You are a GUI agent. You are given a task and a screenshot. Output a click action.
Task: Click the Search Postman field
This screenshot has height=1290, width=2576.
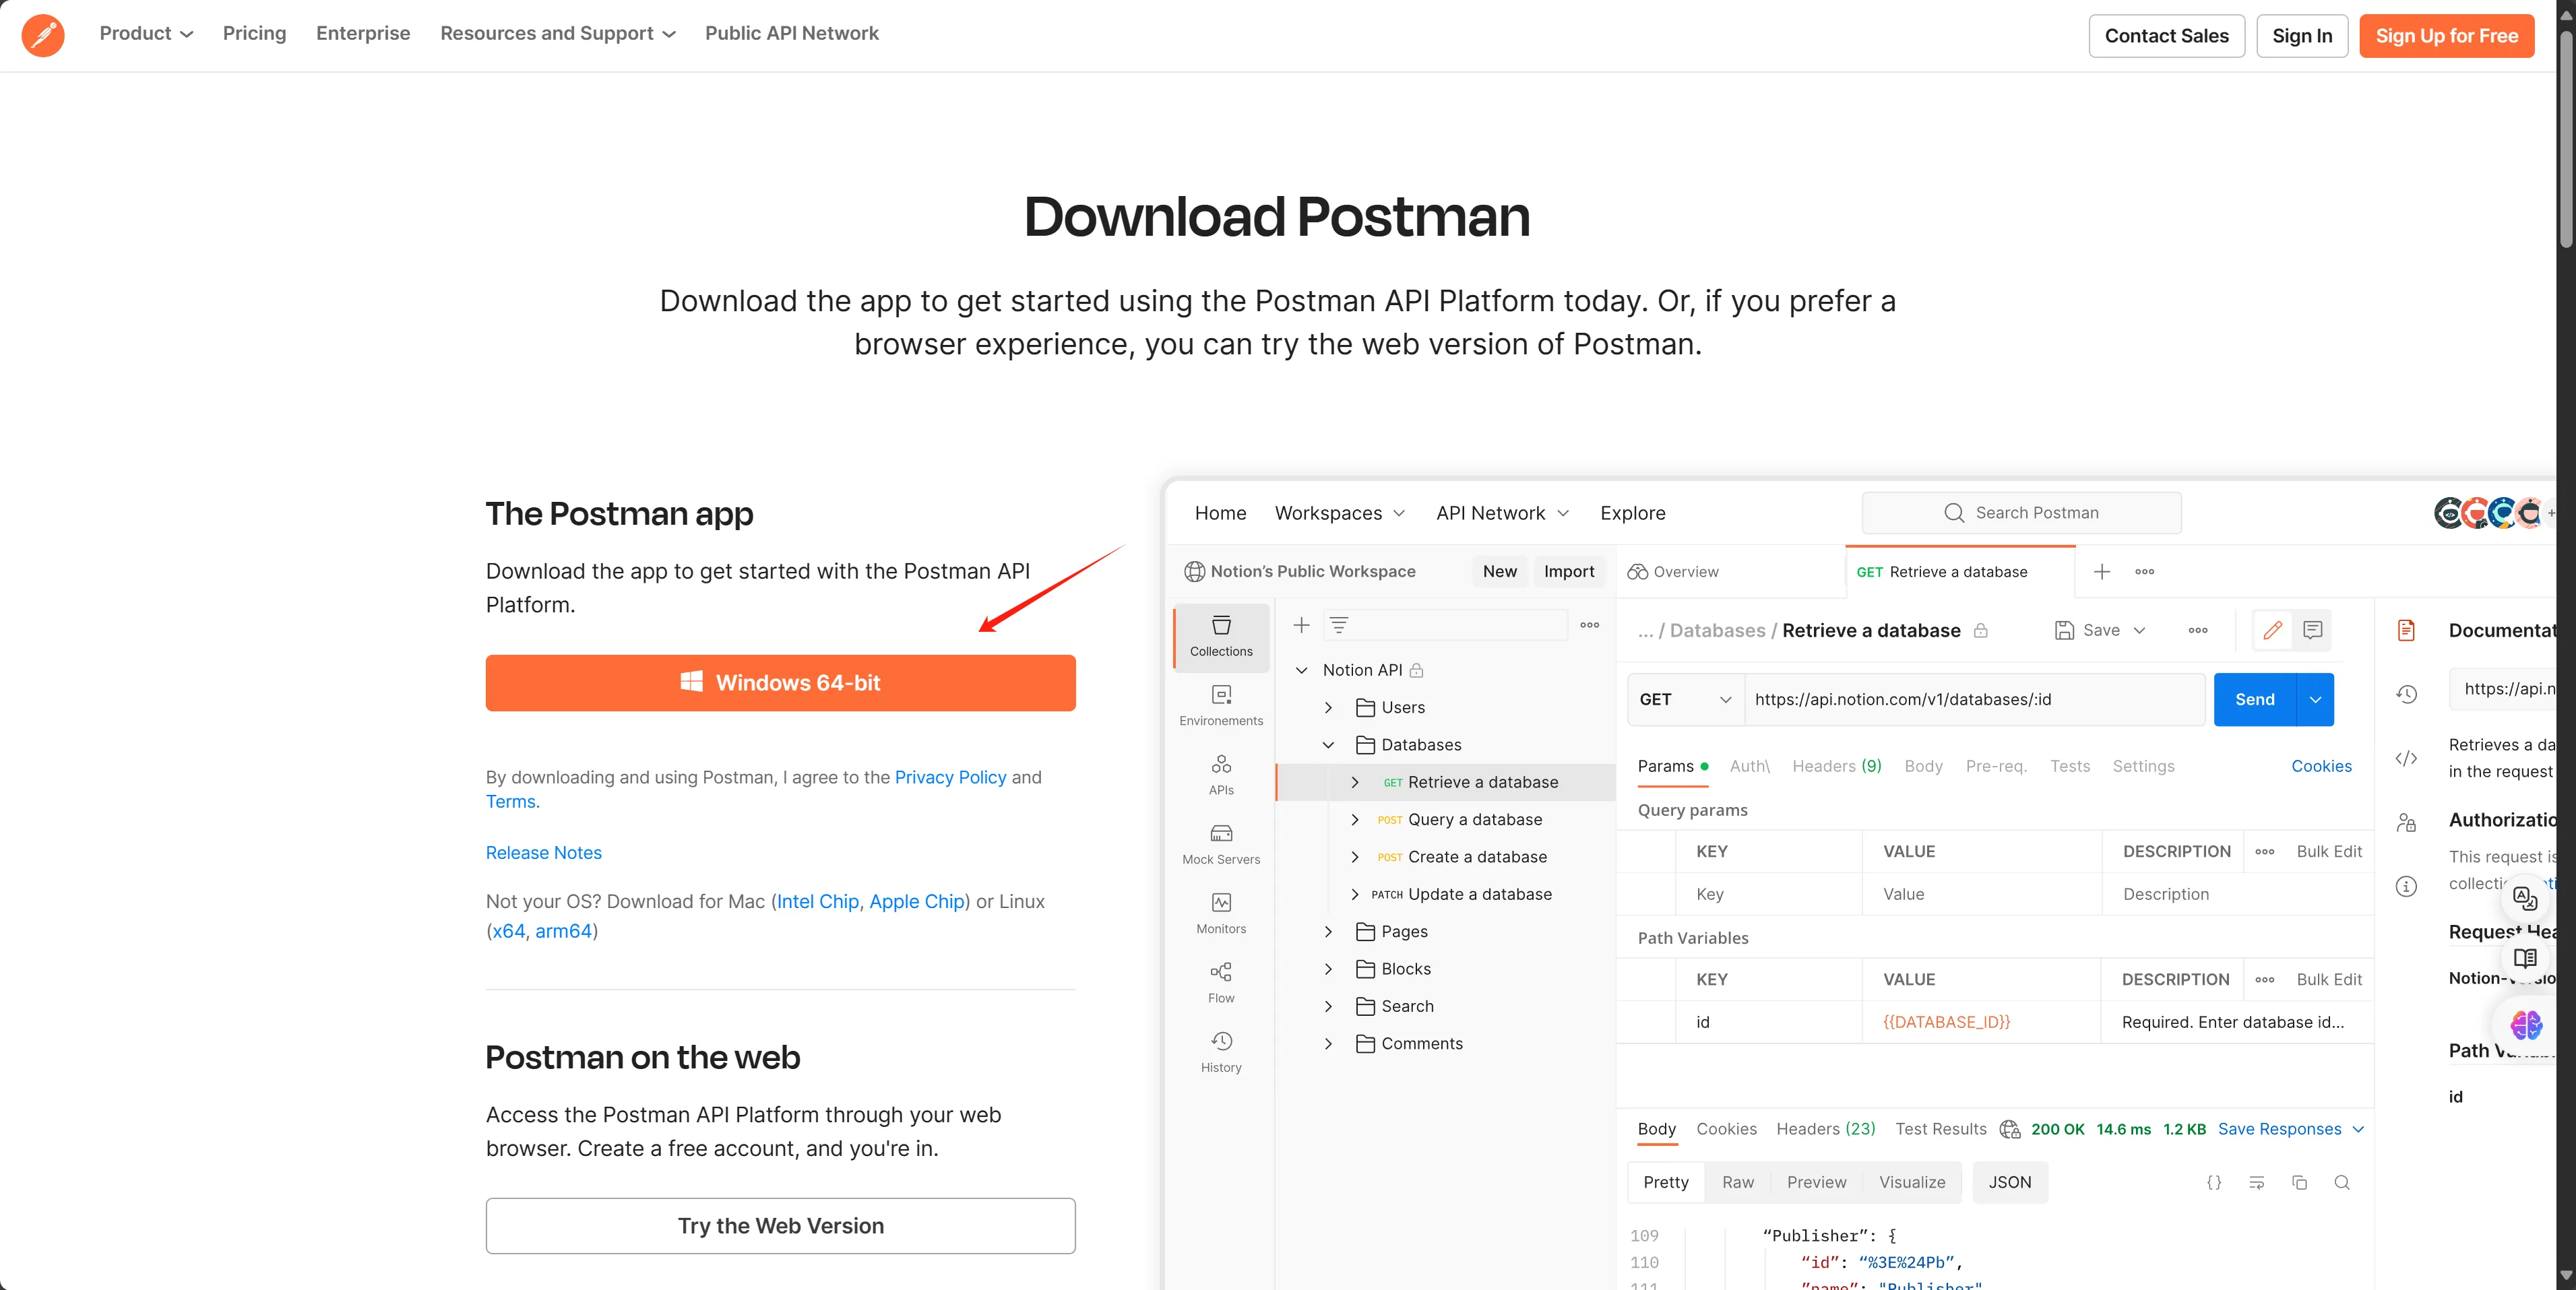(x=2022, y=513)
